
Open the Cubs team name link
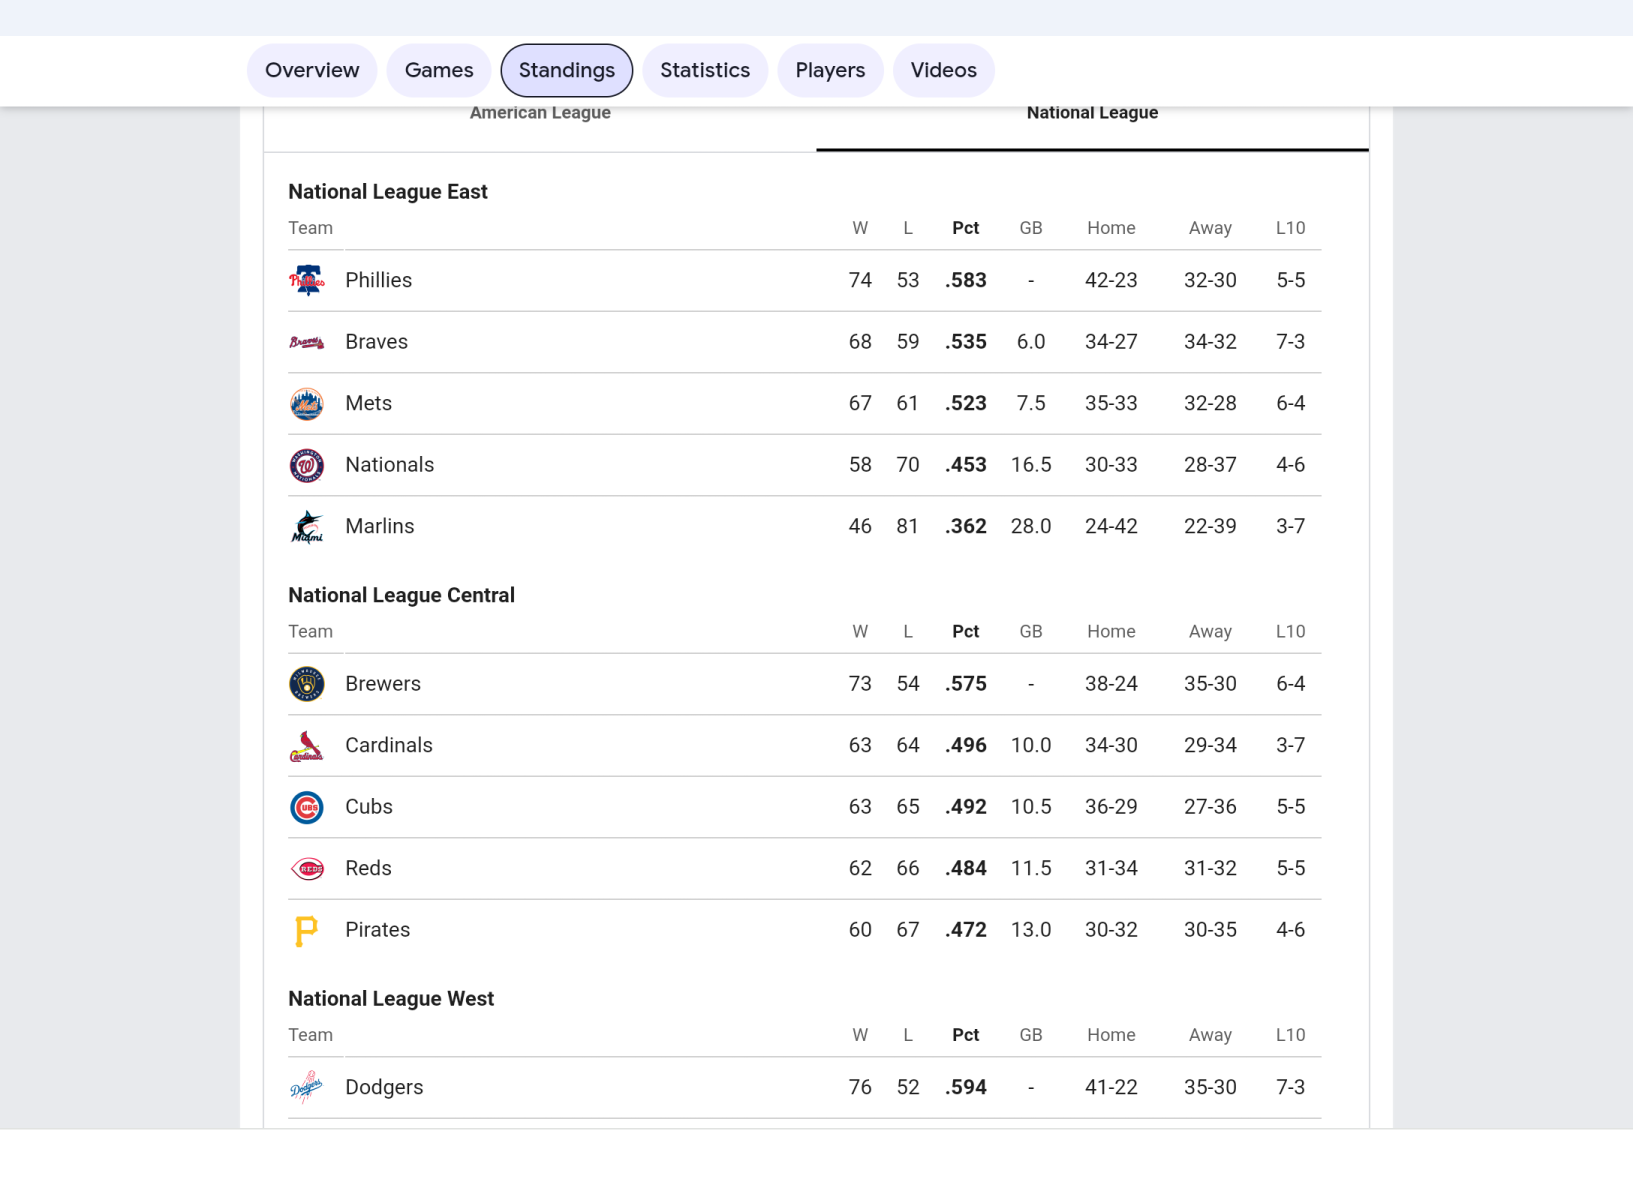coord(369,807)
